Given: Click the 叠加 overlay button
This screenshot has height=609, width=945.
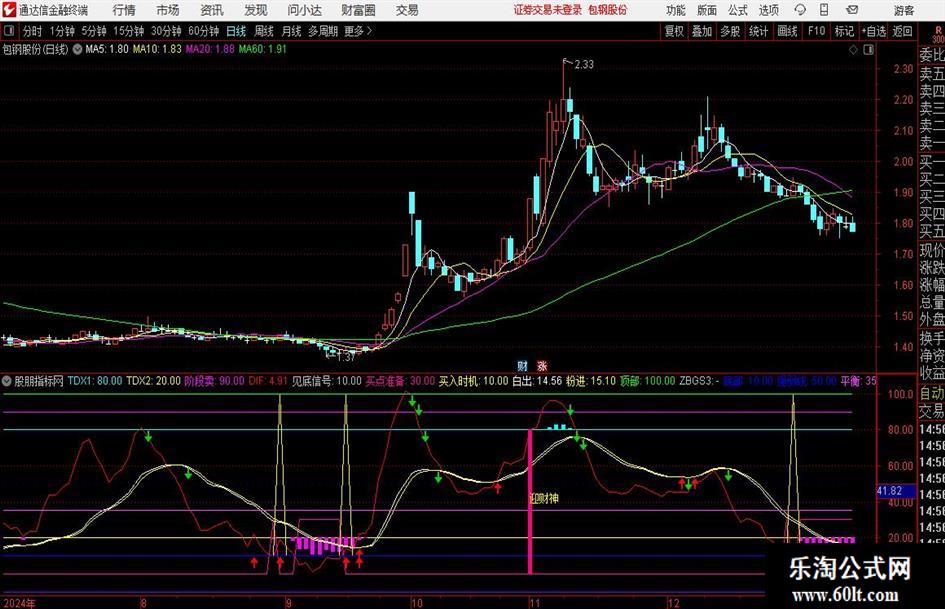Looking at the screenshot, I should (702, 31).
